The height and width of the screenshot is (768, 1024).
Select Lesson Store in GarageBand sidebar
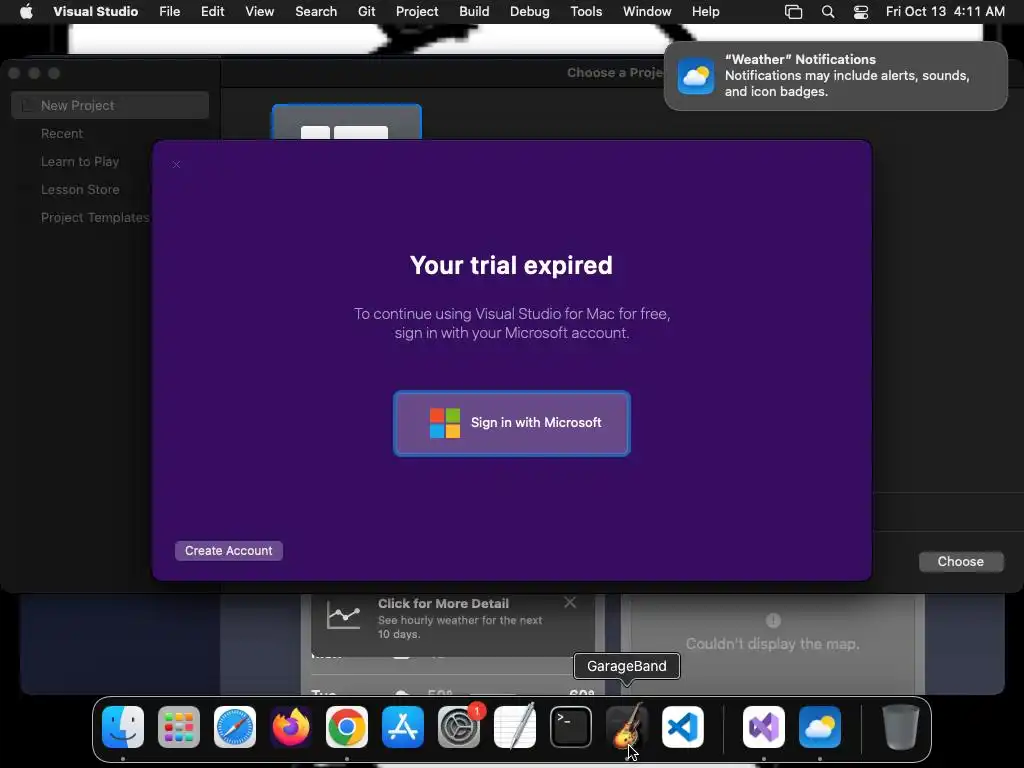(x=80, y=189)
